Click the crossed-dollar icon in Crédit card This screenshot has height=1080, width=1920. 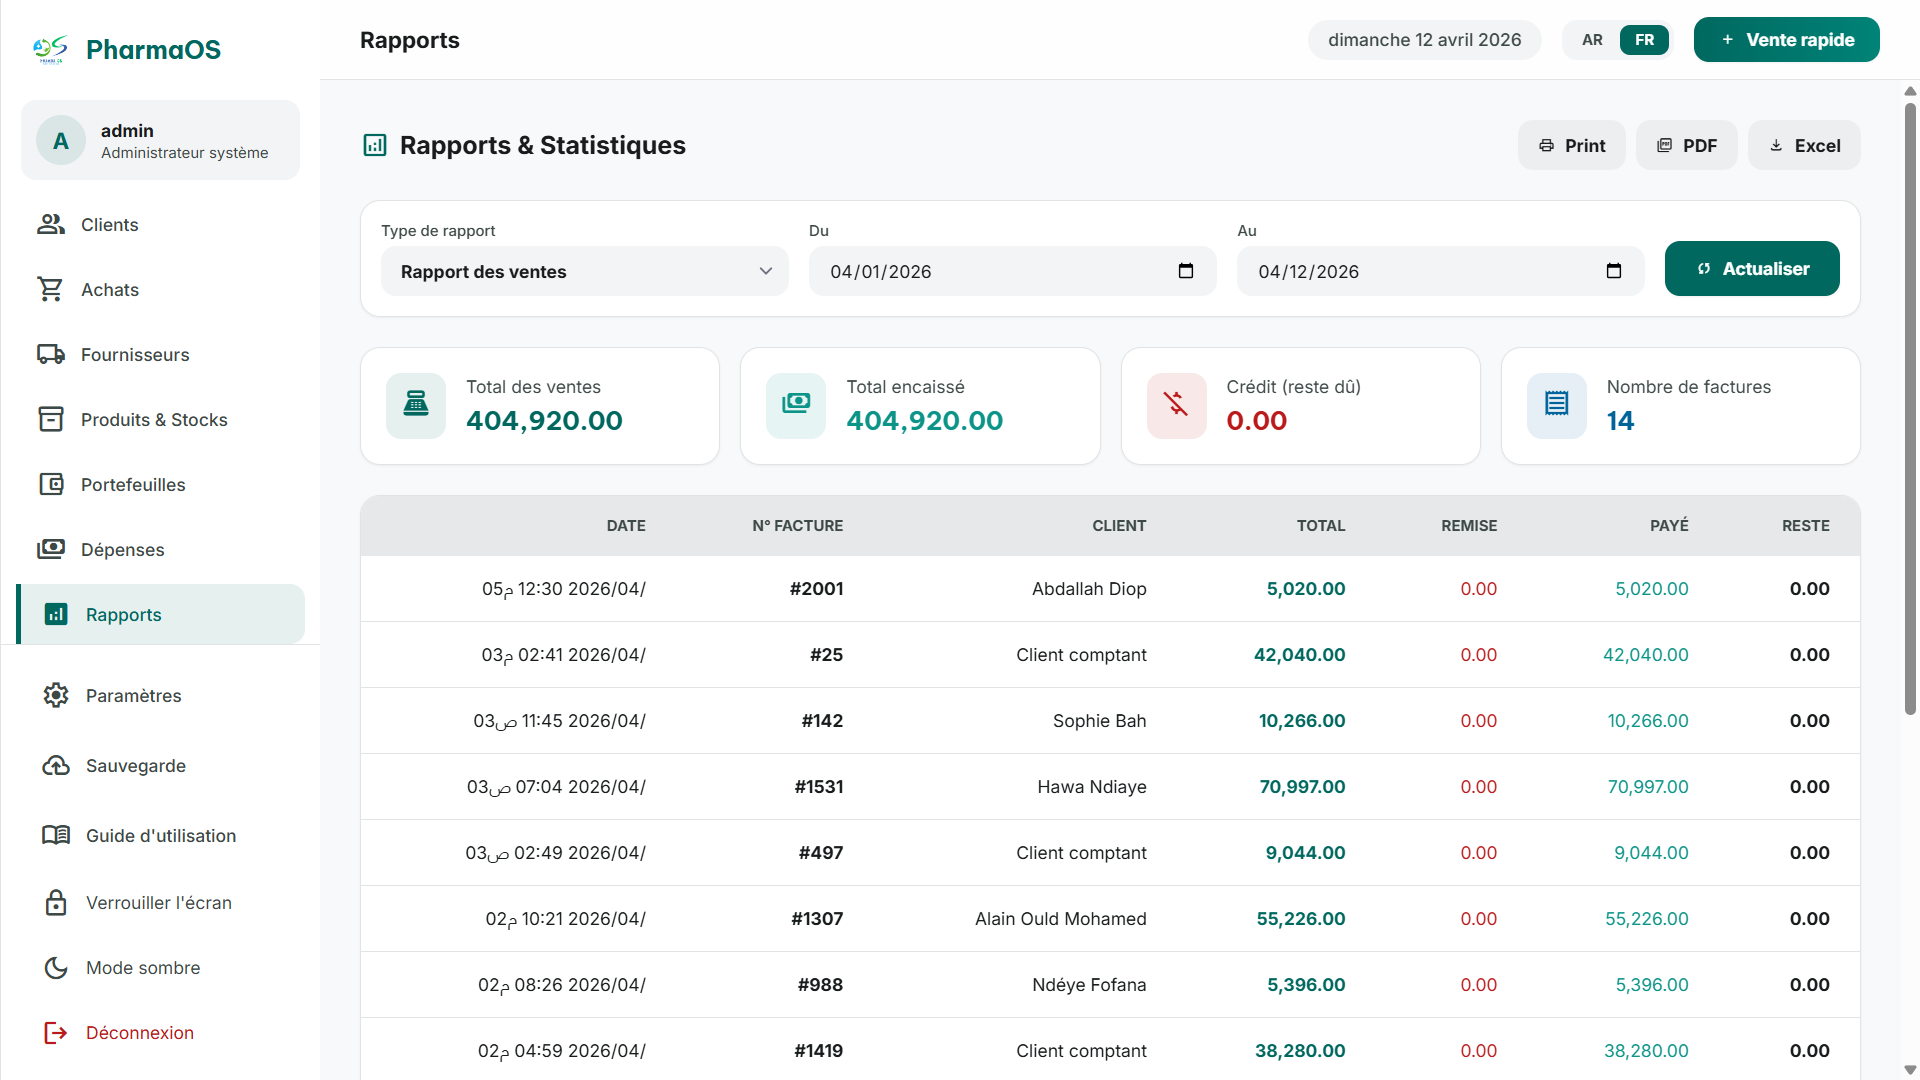pos(1176,405)
